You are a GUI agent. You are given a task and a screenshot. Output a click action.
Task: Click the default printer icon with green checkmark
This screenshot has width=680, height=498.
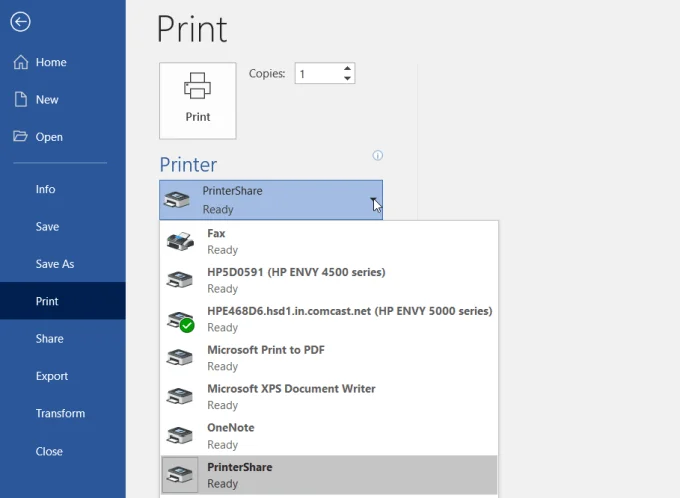tap(180, 321)
